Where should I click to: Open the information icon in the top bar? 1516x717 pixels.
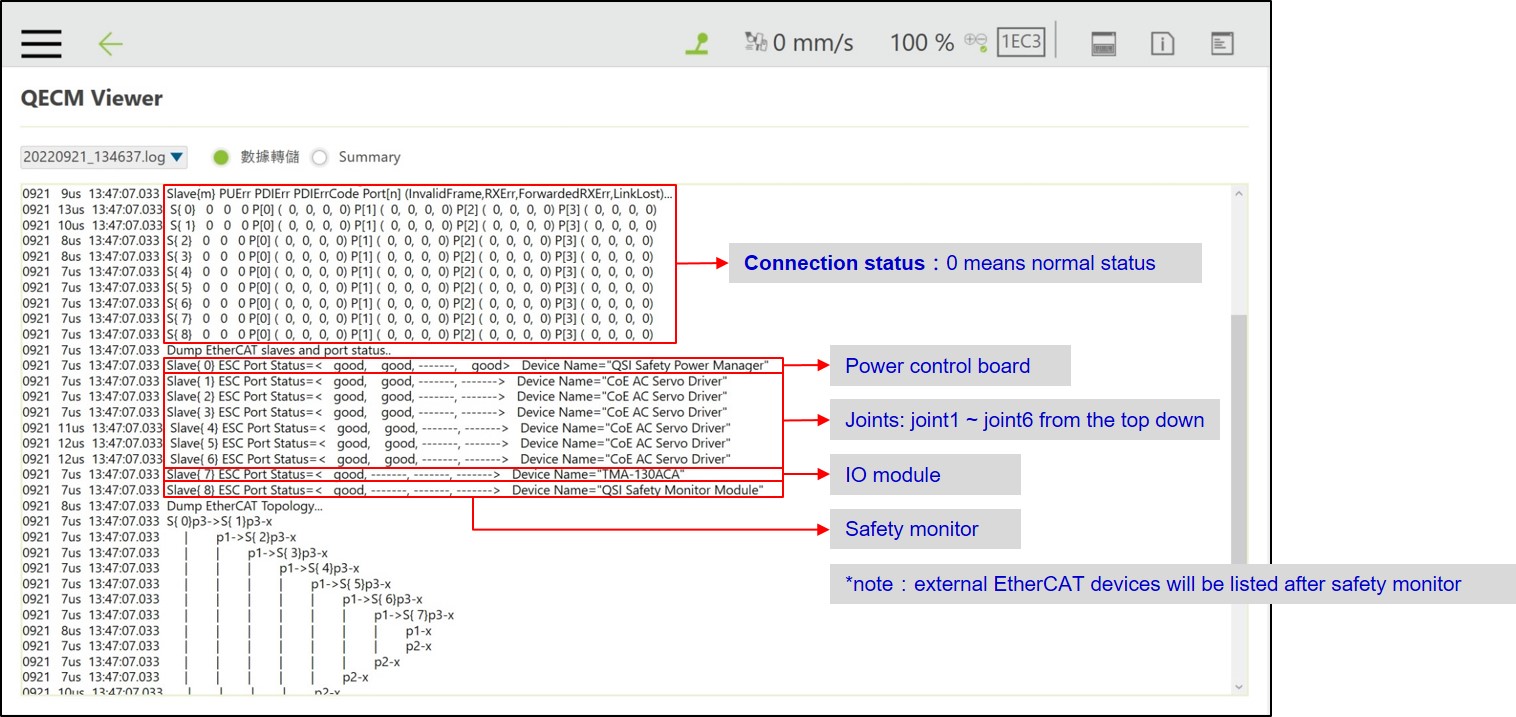pos(1162,44)
